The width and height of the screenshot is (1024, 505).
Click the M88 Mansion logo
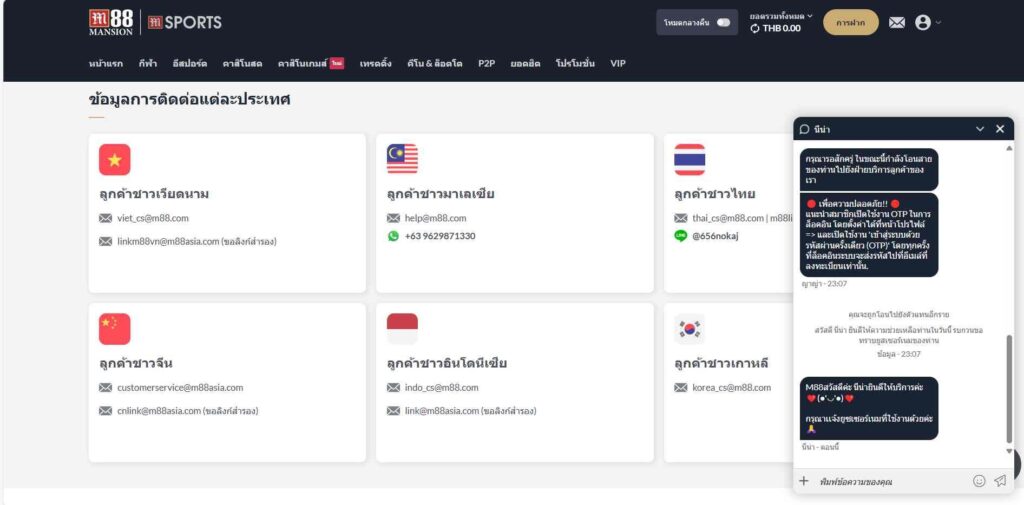coord(111,22)
